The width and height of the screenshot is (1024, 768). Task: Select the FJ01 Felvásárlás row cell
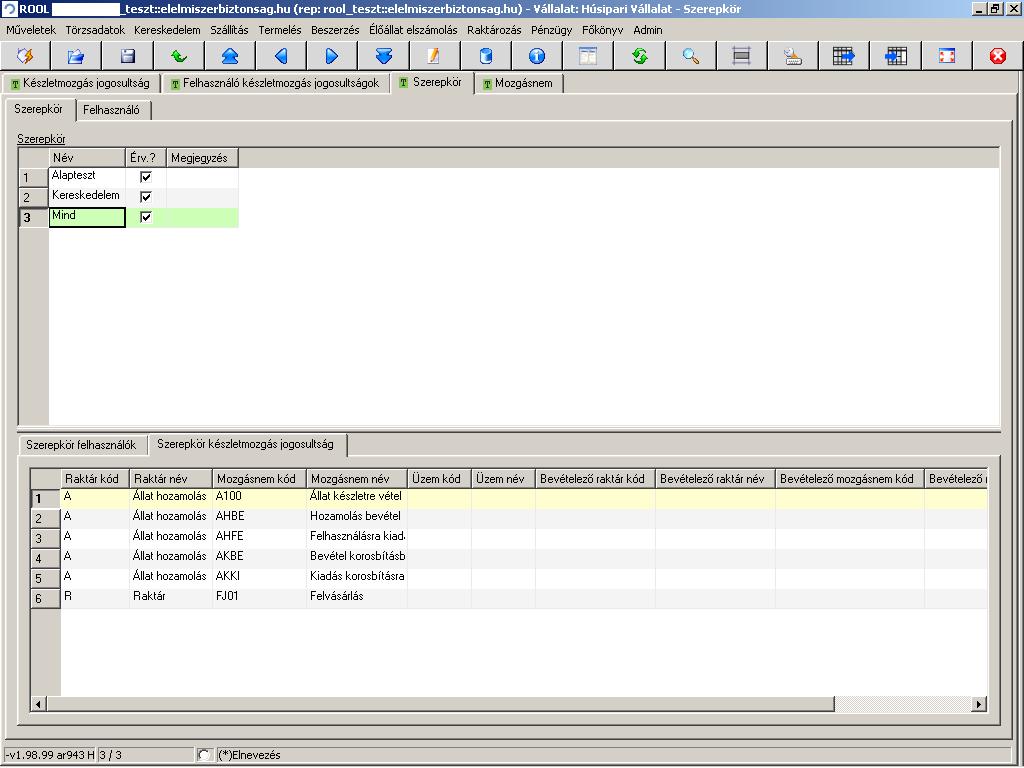[x=228, y=597]
